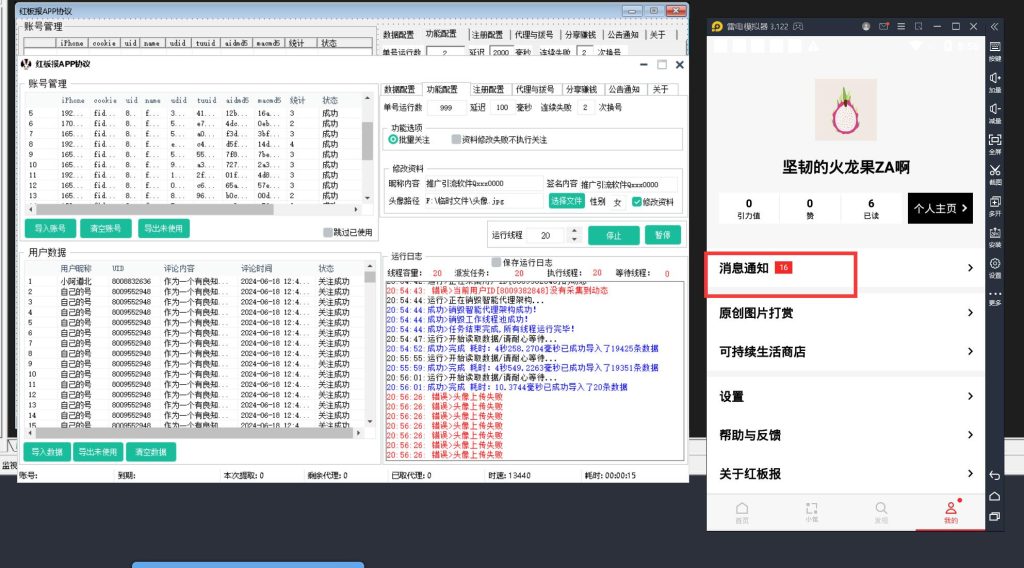Click the 红板报APP协议 window icon
The height and width of the screenshot is (568, 1024).
click(x=26, y=64)
